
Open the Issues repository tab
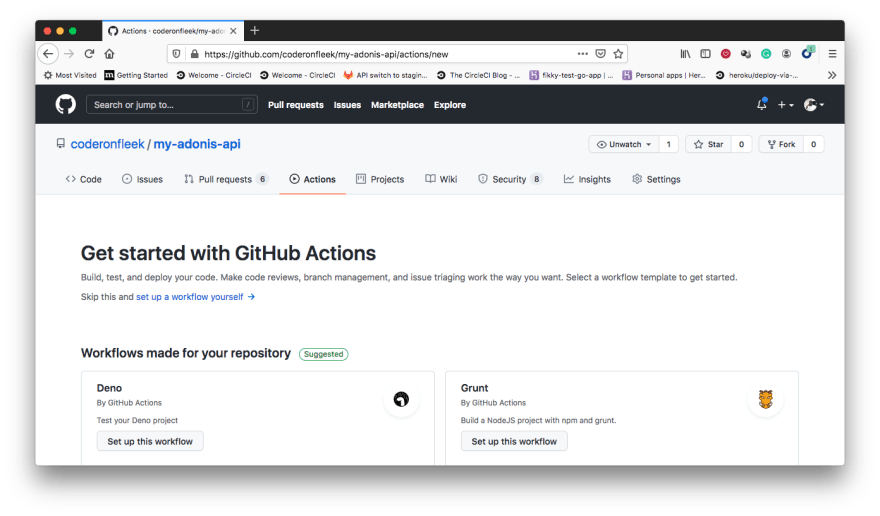click(143, 179)
